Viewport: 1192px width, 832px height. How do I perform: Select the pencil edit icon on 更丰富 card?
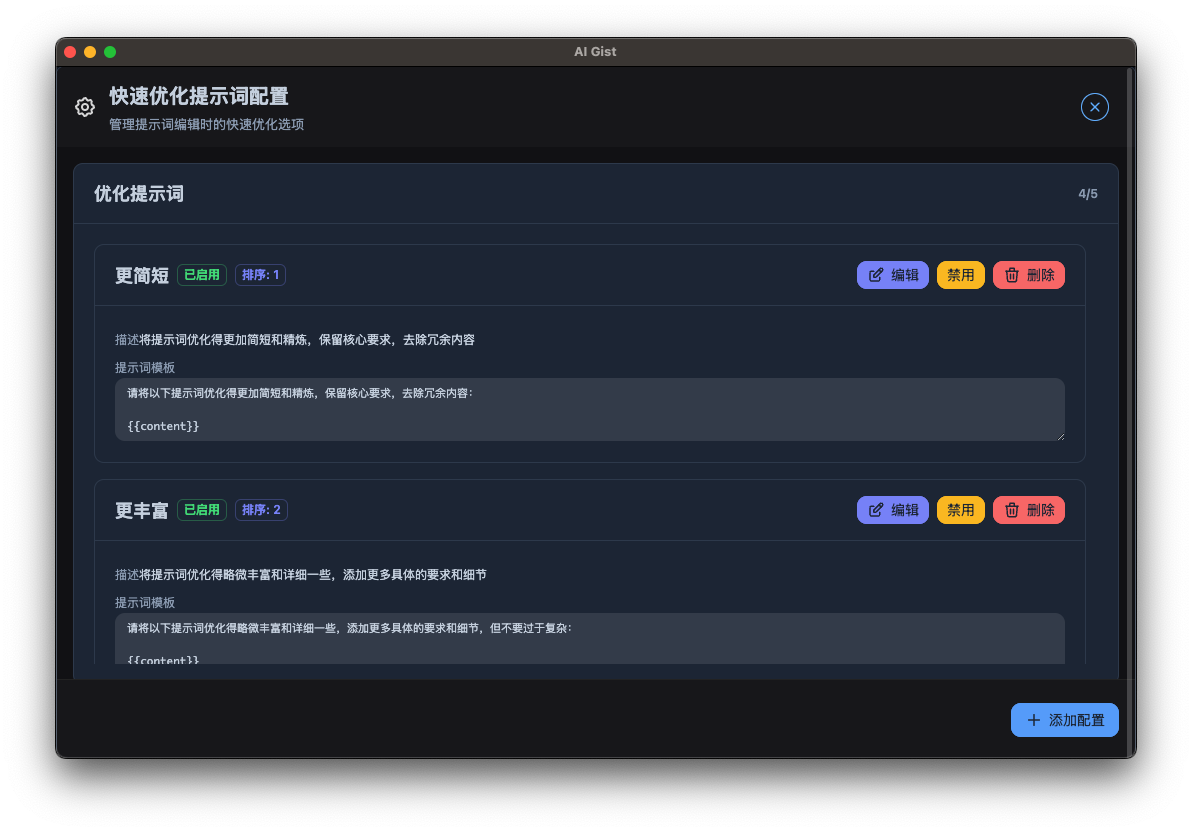pyautogui.click(x=877, y=509)
